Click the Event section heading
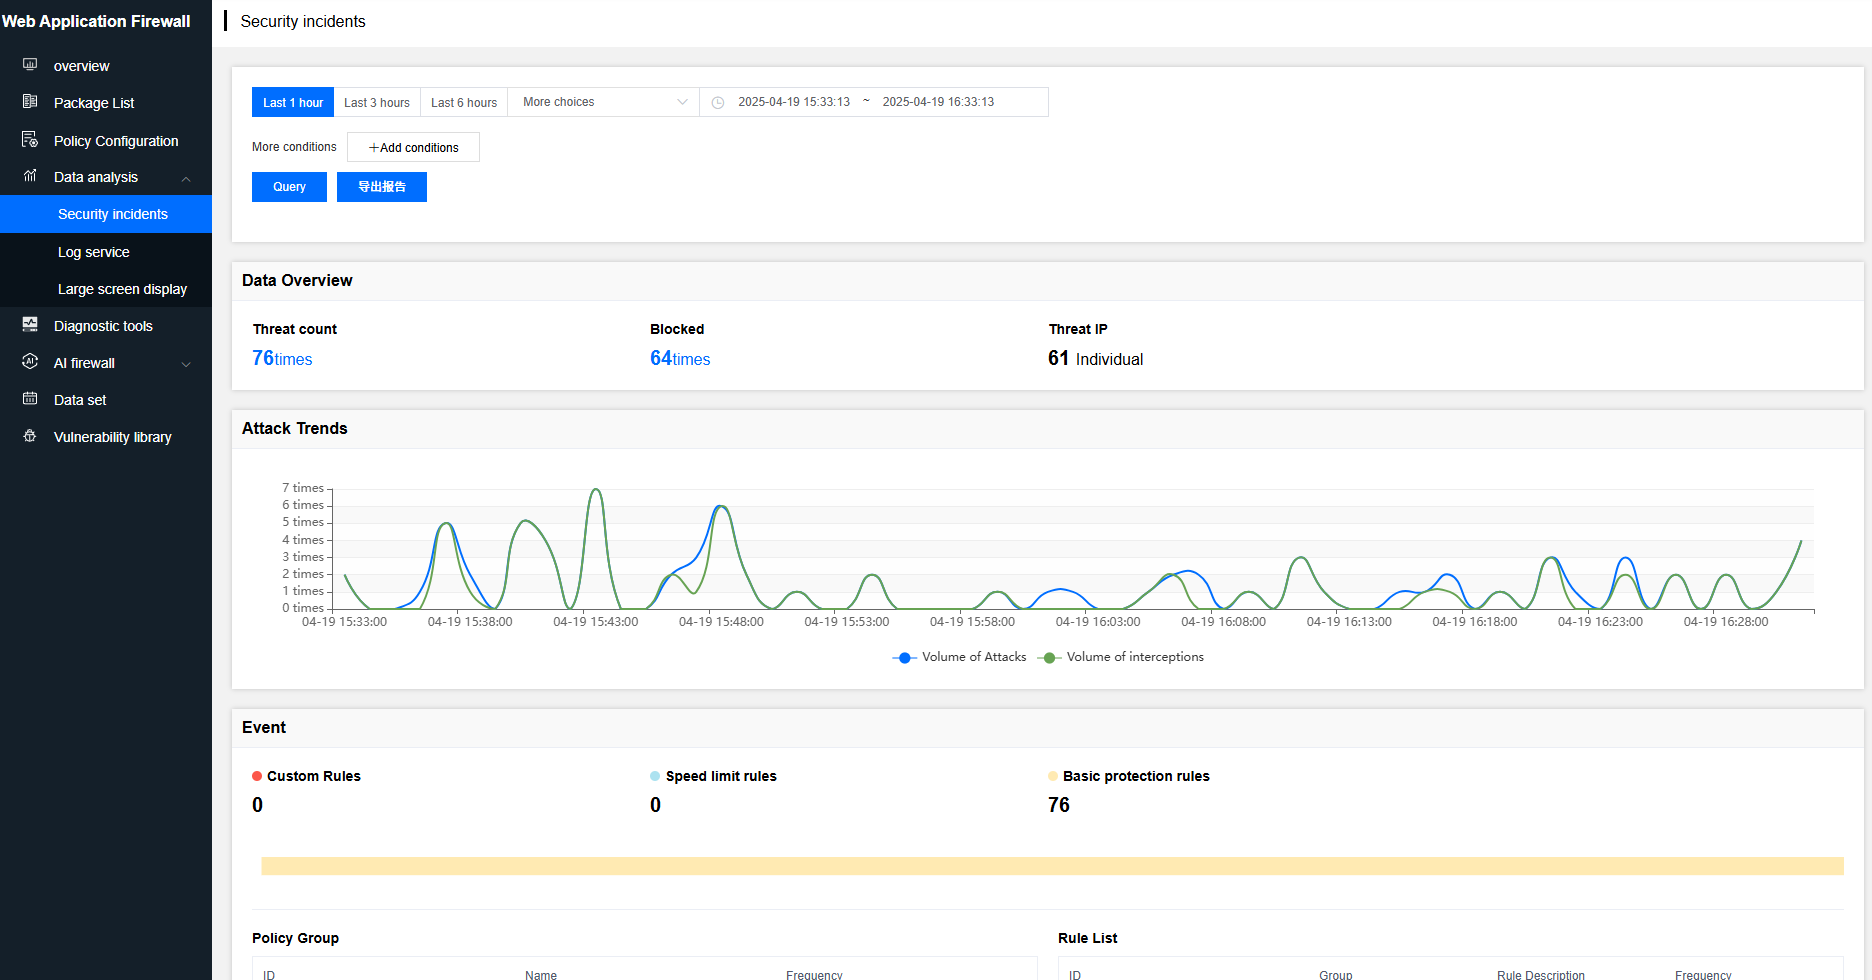The width and height of the screenshot is (1872, 980). (264, 727)
